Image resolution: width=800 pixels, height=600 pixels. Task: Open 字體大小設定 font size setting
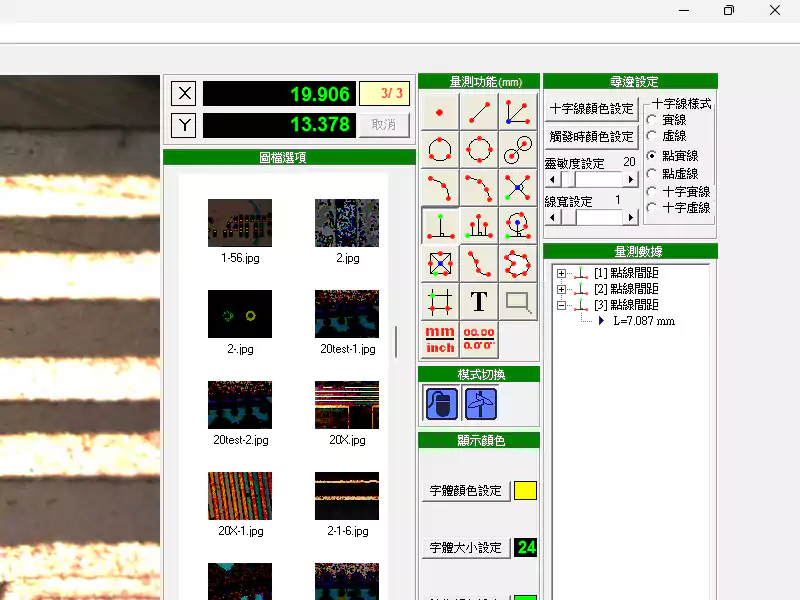tap(466, 548)
